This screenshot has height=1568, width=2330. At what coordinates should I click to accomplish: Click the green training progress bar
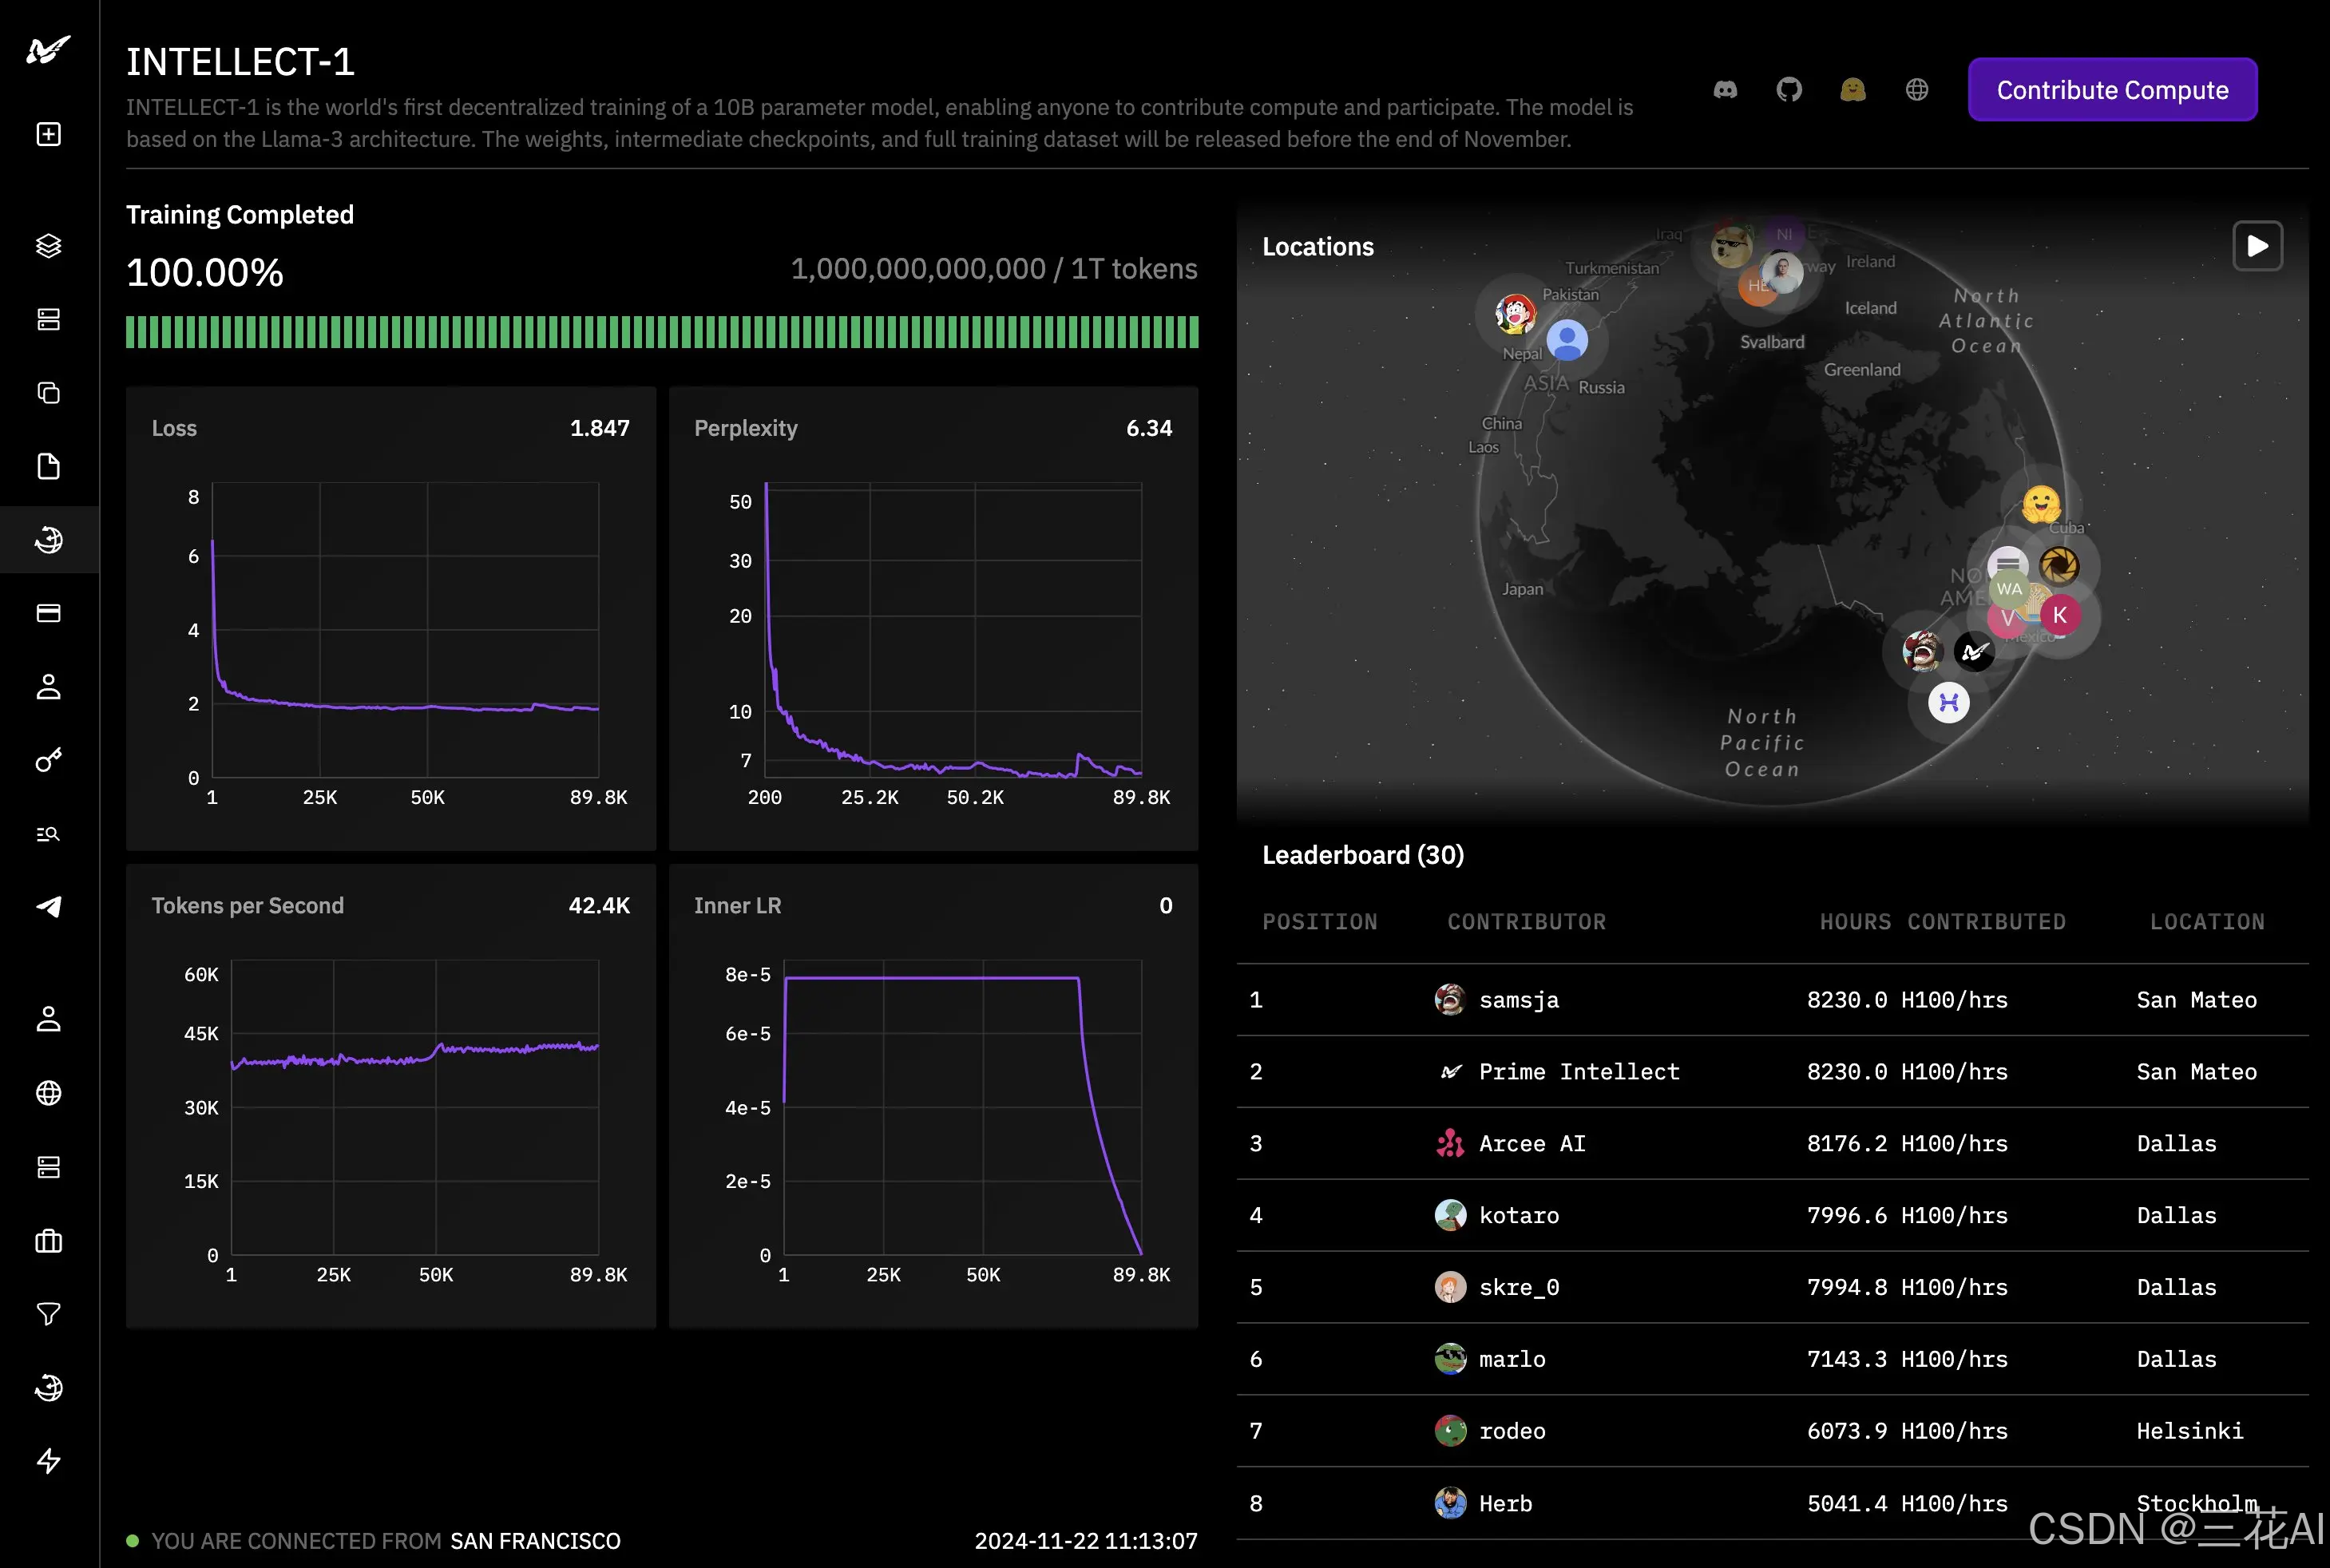[x=662, y=332]
